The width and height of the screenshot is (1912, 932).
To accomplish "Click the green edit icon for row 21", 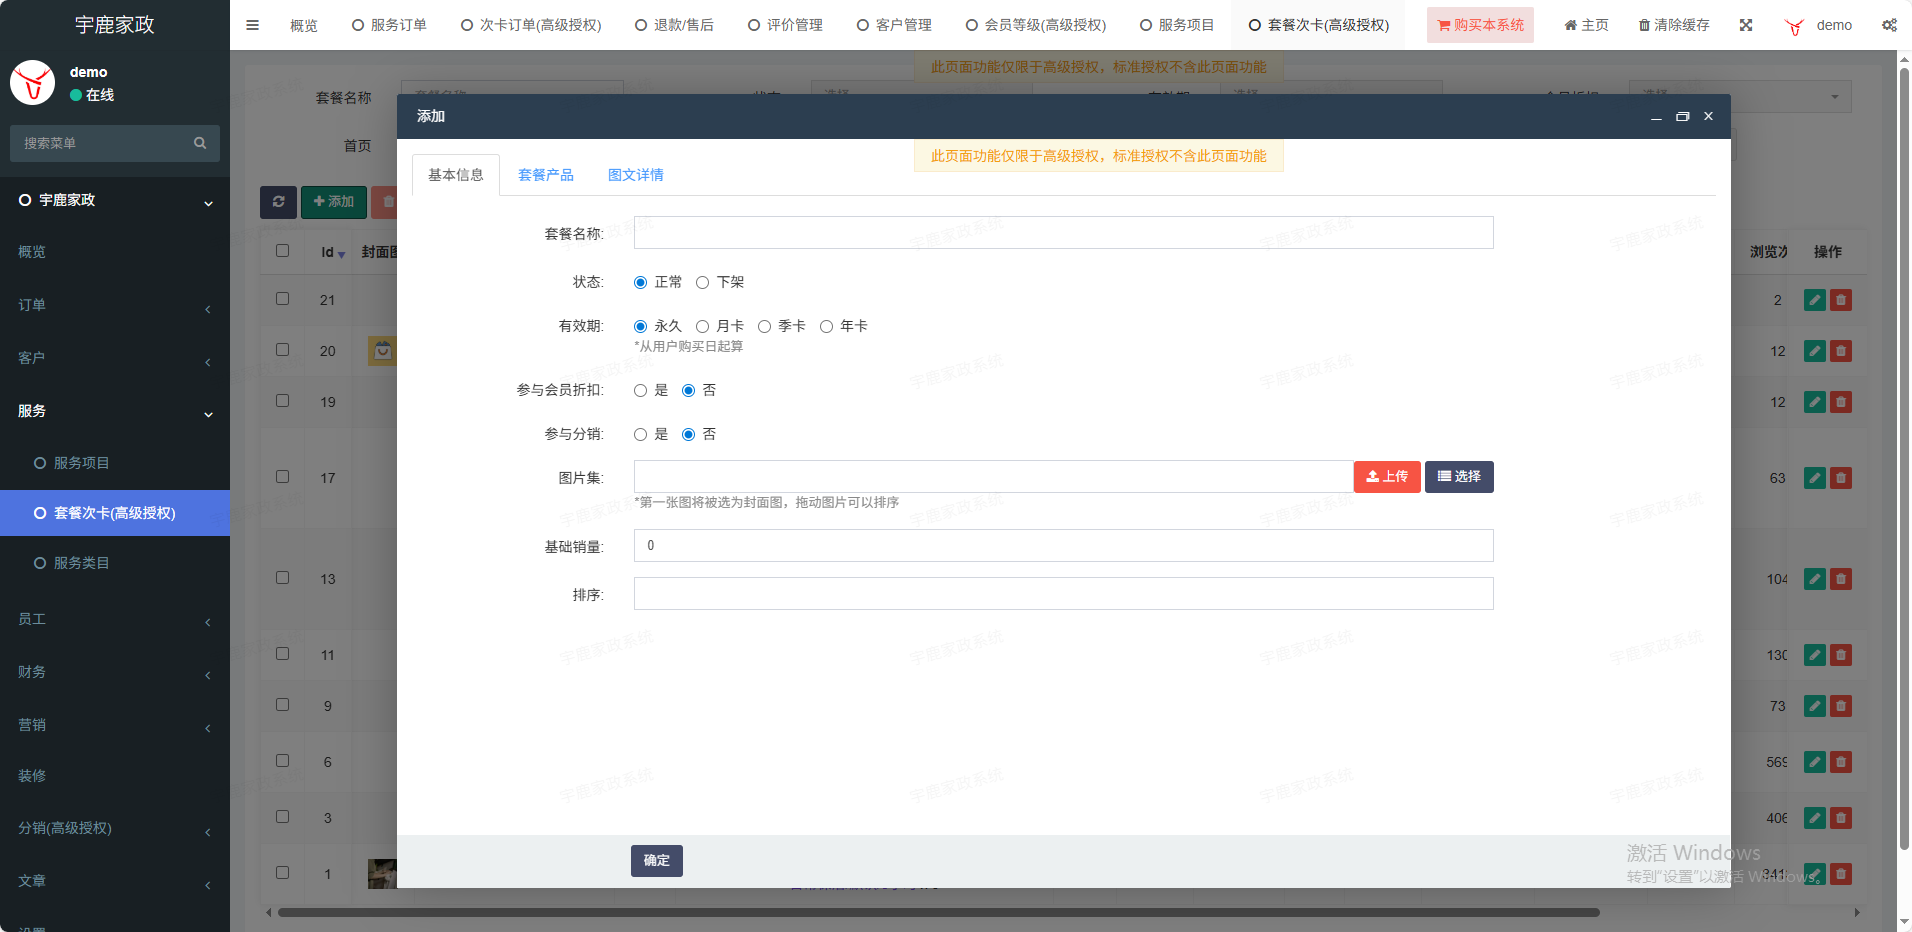I will [1814, 300].
